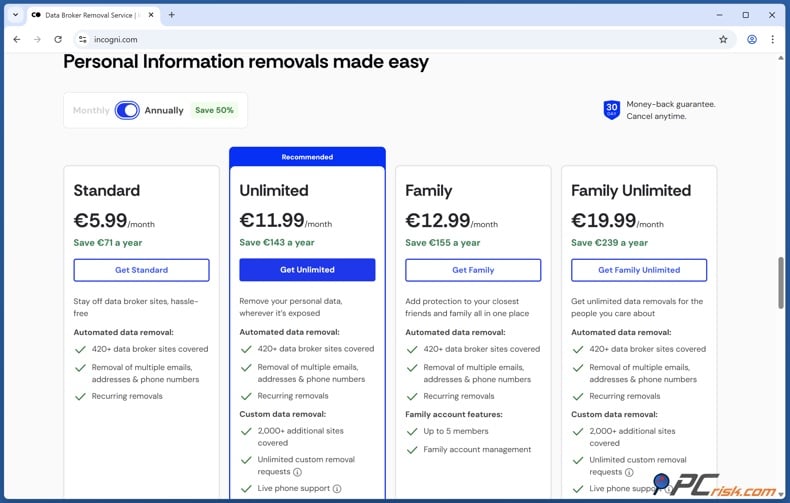Click the Get Unlimited button
This screenshot has width=790, height=503.
point(307,270)
